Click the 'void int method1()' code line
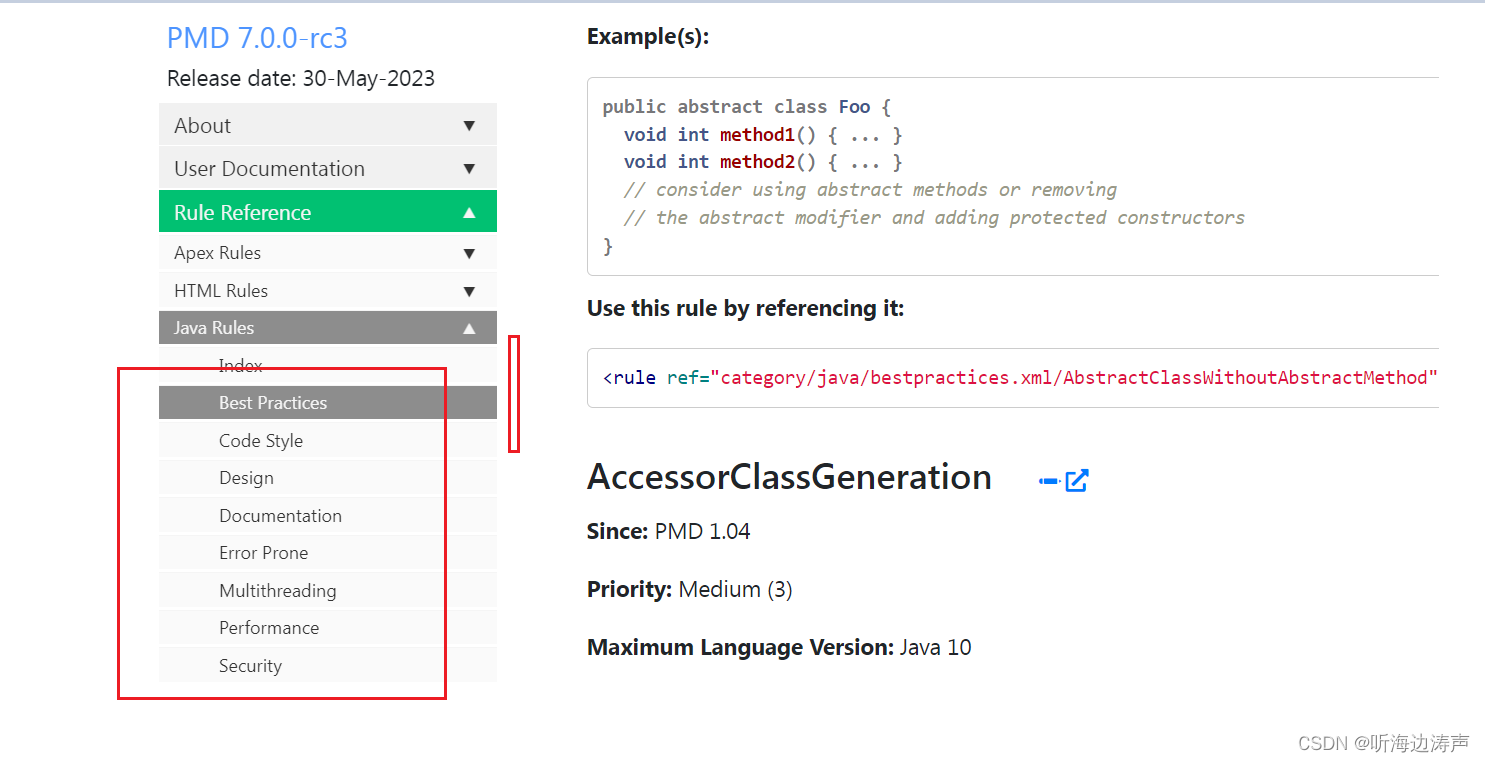1485x762 pixels. point(763,135)
